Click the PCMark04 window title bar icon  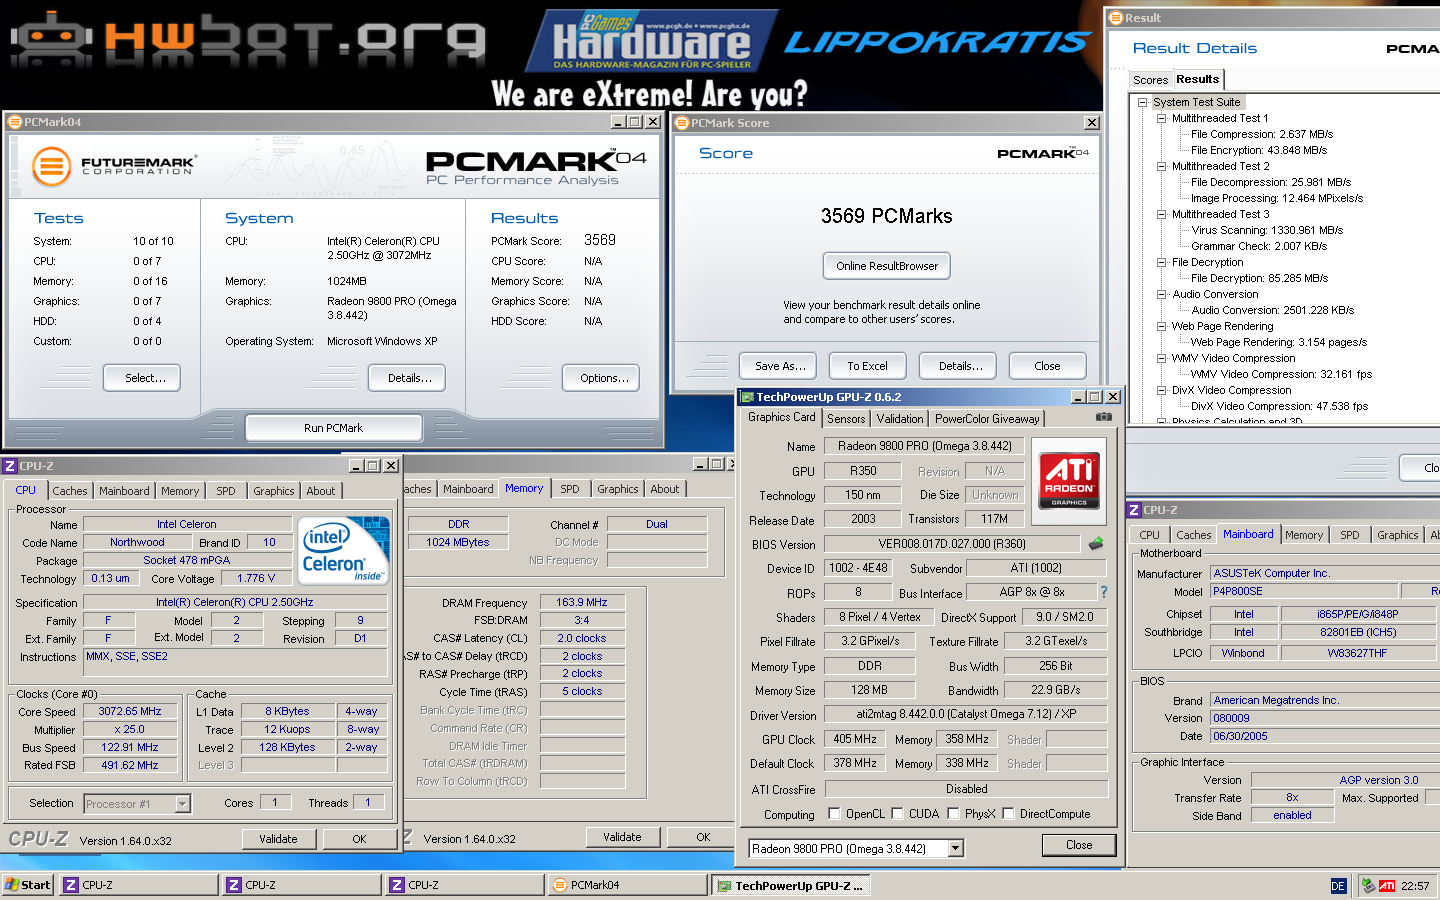point(14,122)
